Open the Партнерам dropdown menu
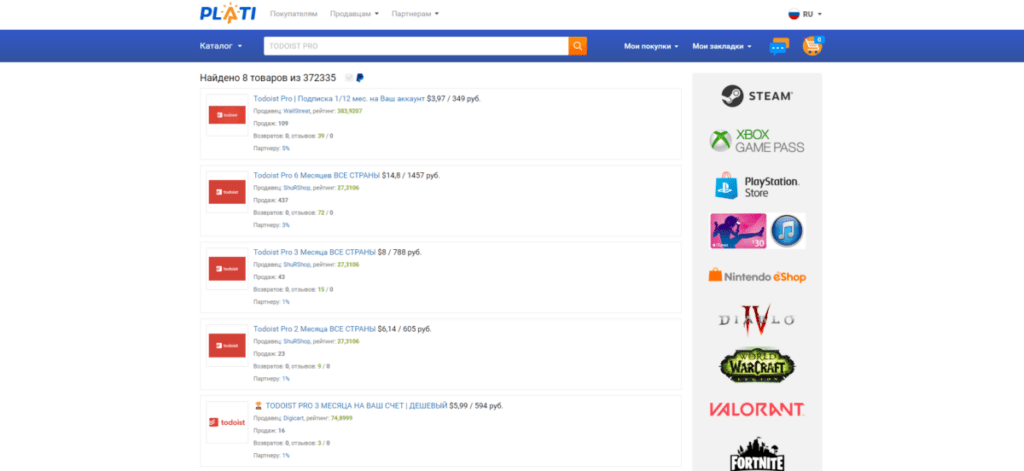Screen dimensions: 1024x471 pos(415,14)
